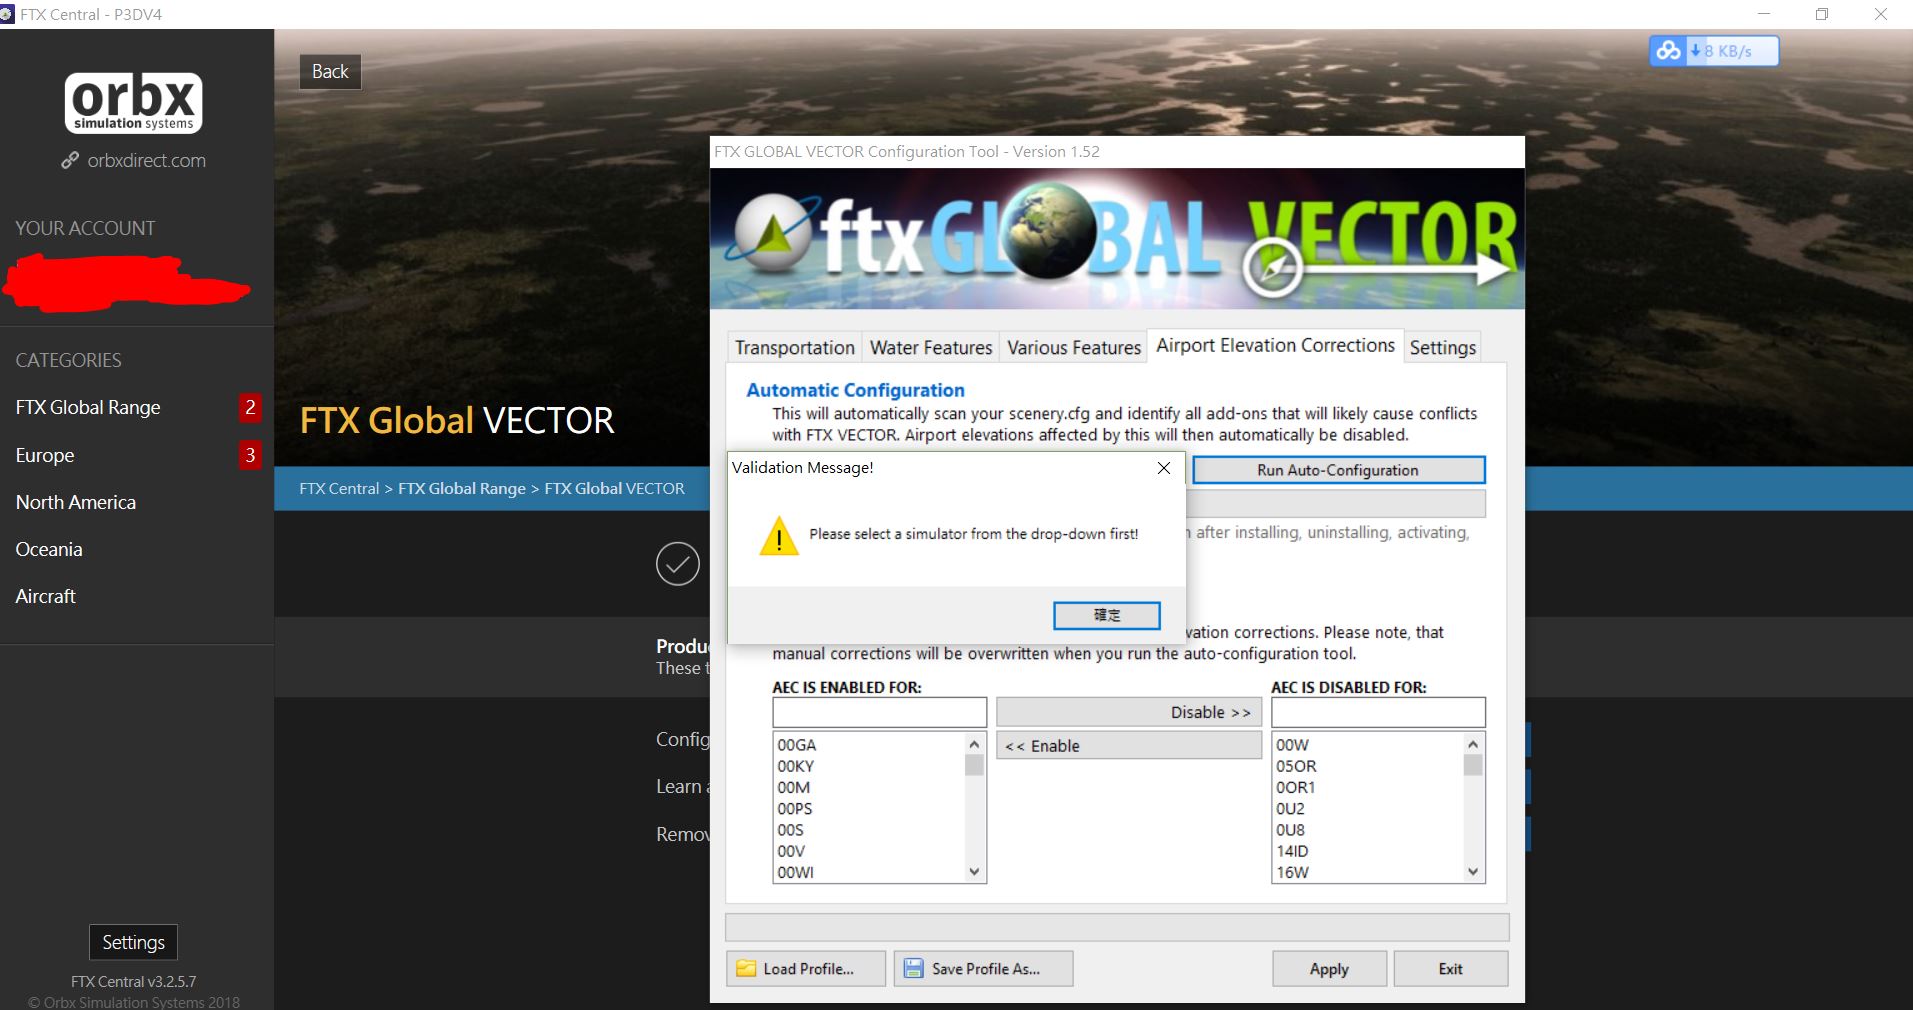
Task: Open the Settings tab of the configuration tool
Action: coord(1441,348)
